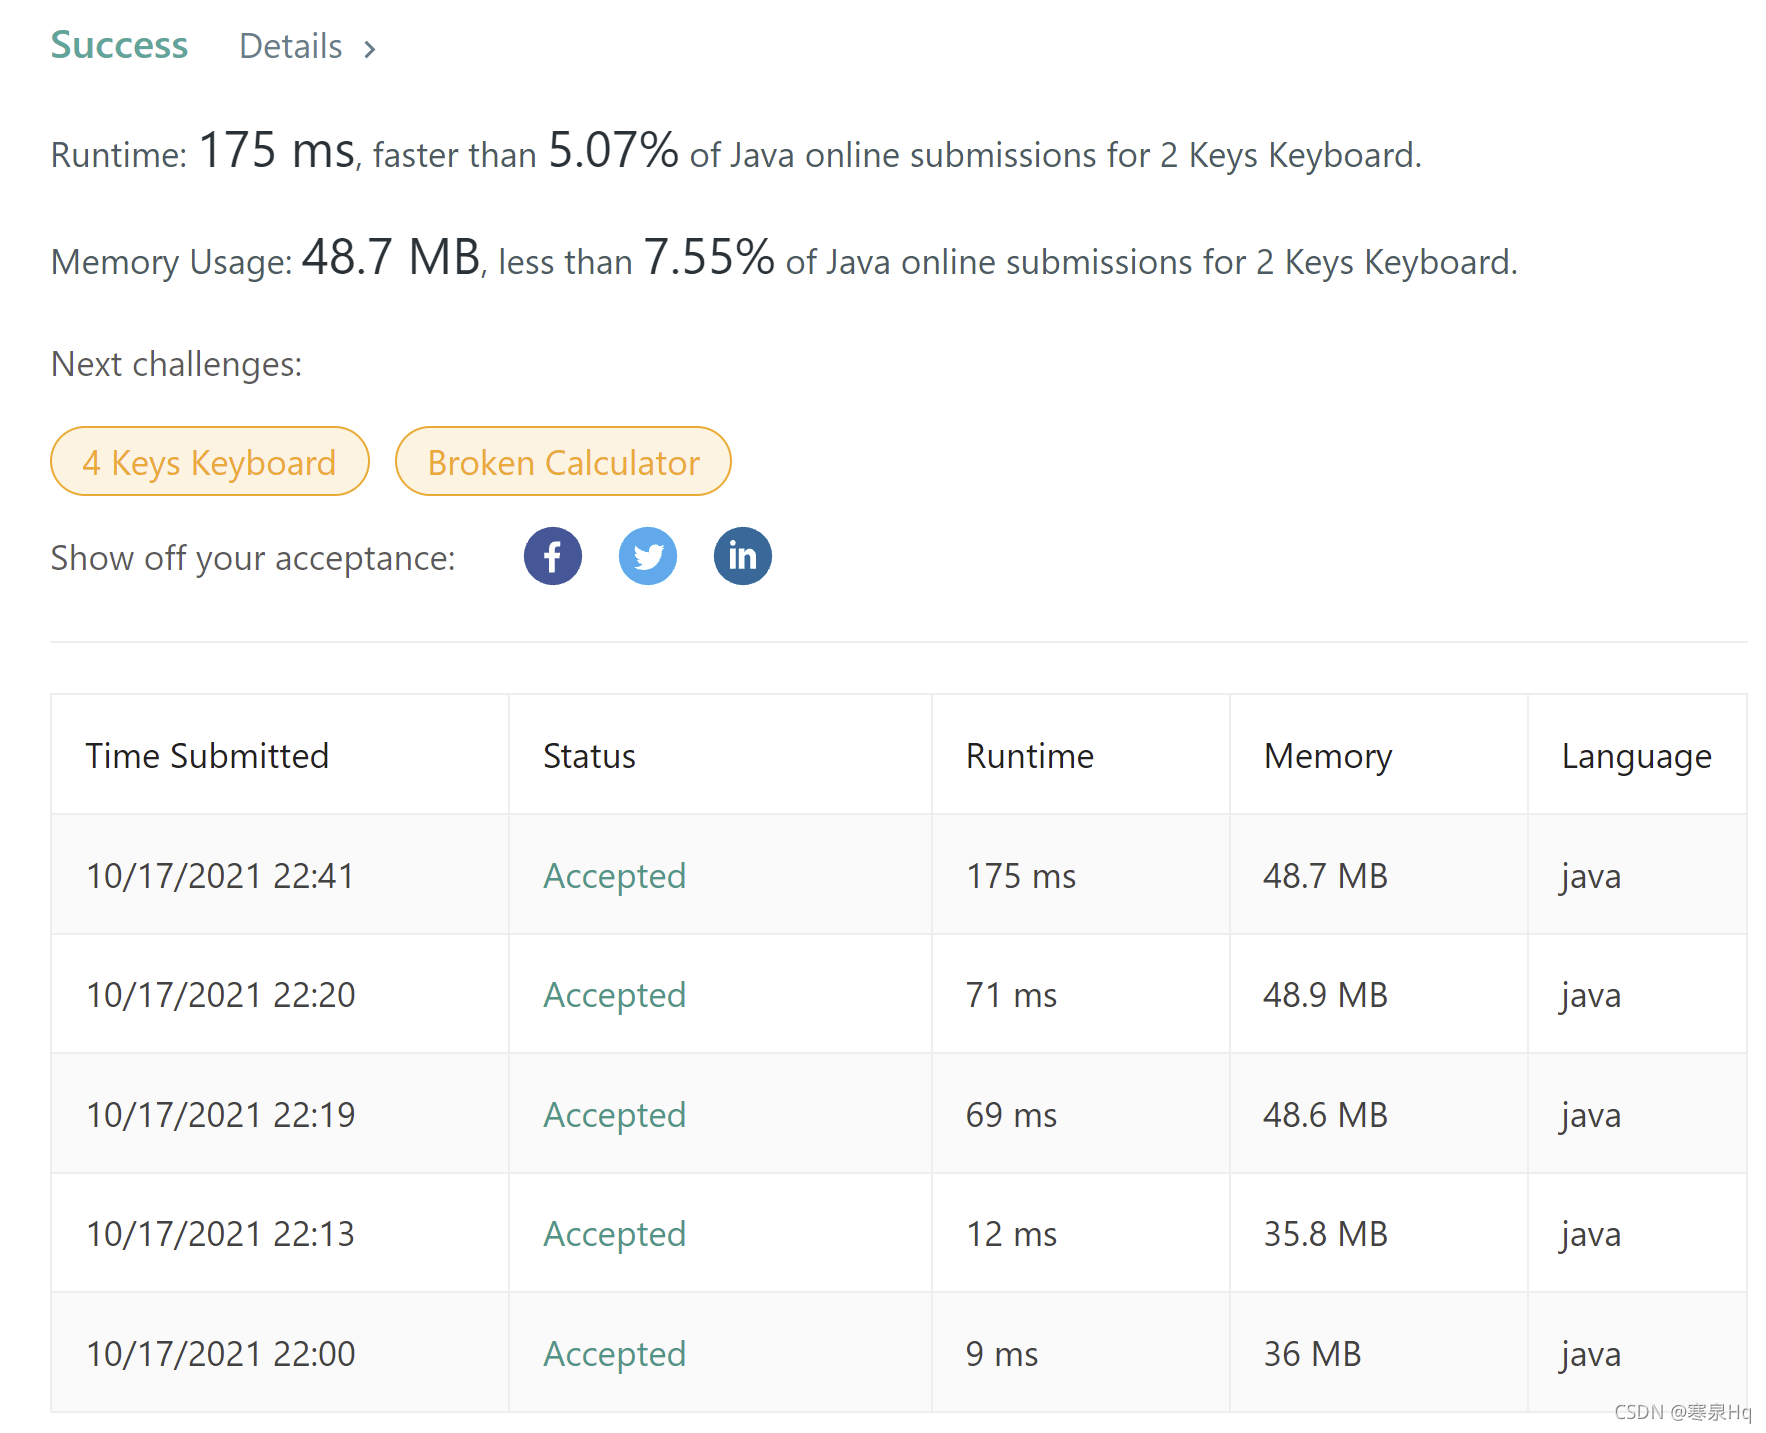Click the Runtime column header
Screen dimensions: 1766x1433
(1029, 756)
